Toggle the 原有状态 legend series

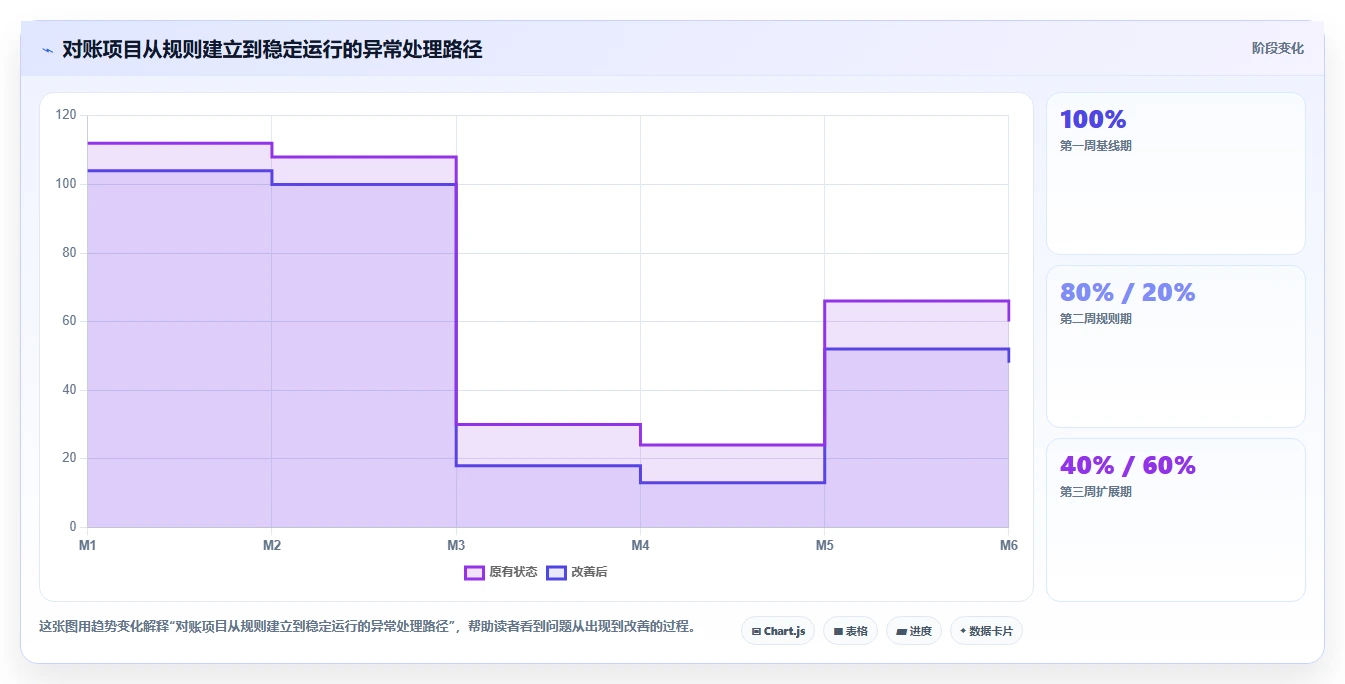coord(500,572)
